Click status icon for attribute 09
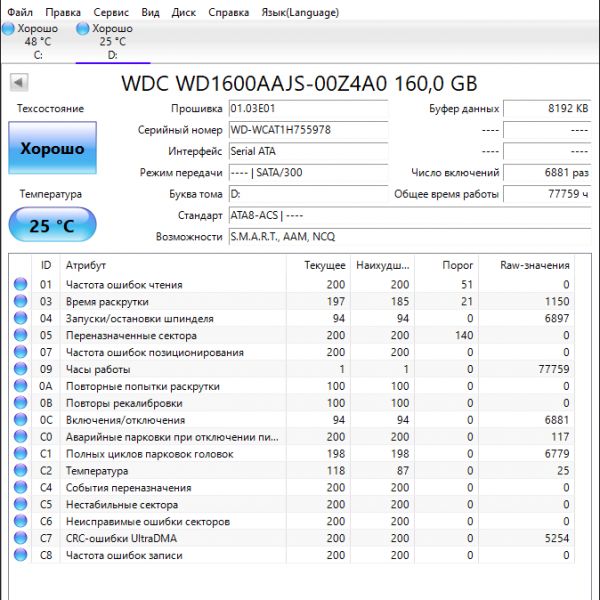 pyautogui.click(x=20, y=369)
